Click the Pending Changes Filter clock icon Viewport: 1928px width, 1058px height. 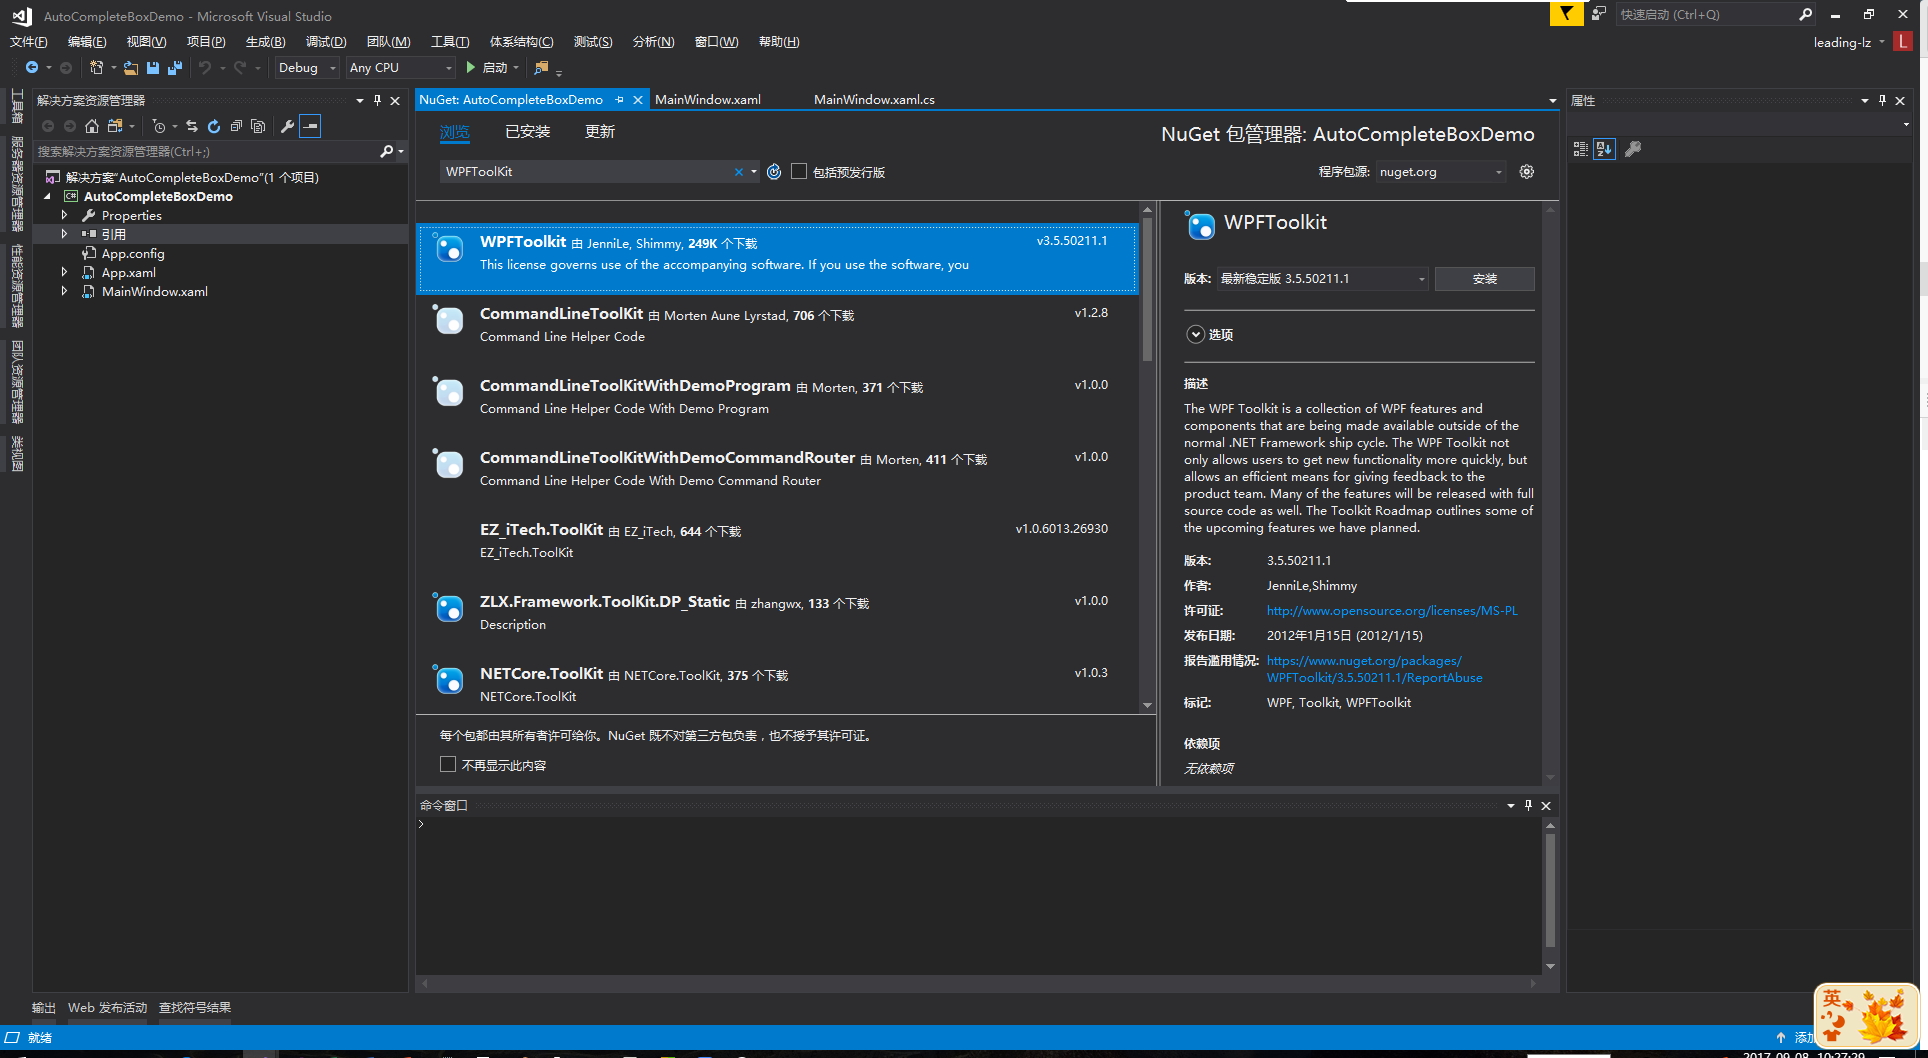[158, 126]
